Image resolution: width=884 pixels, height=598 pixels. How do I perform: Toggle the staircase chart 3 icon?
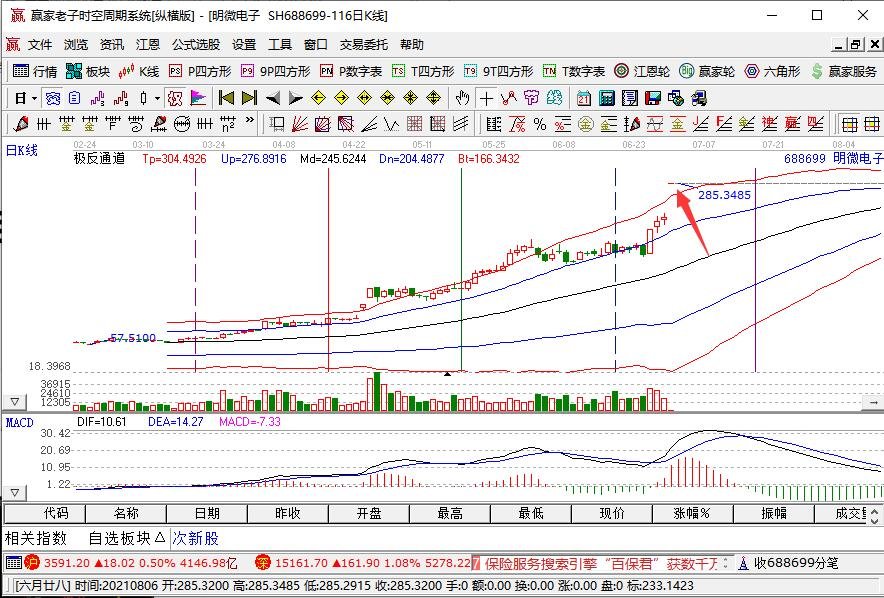pos(98,99)
